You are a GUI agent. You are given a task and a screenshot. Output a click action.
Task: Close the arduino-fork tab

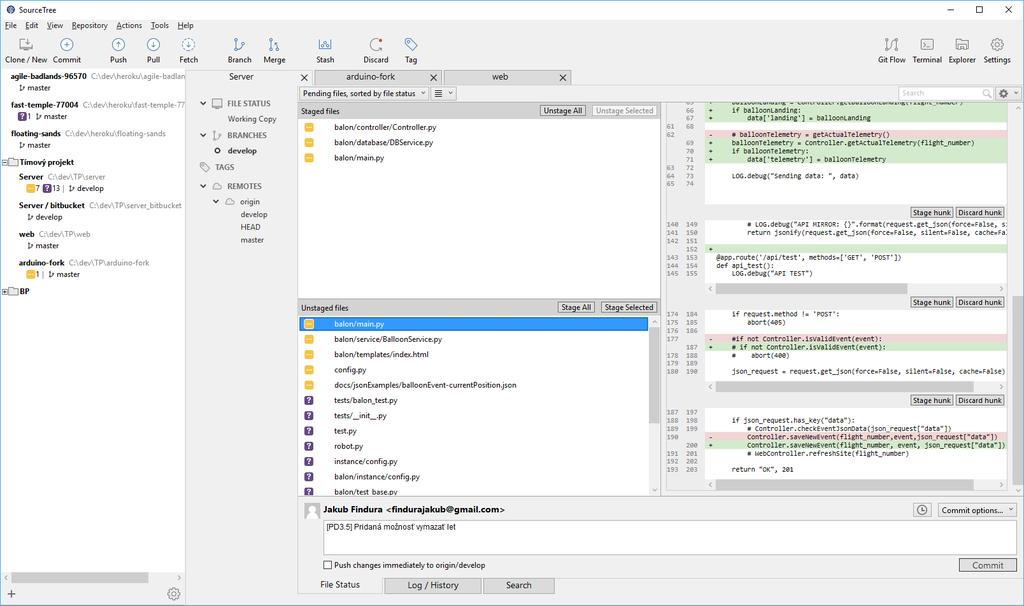[x=433, y=78]
